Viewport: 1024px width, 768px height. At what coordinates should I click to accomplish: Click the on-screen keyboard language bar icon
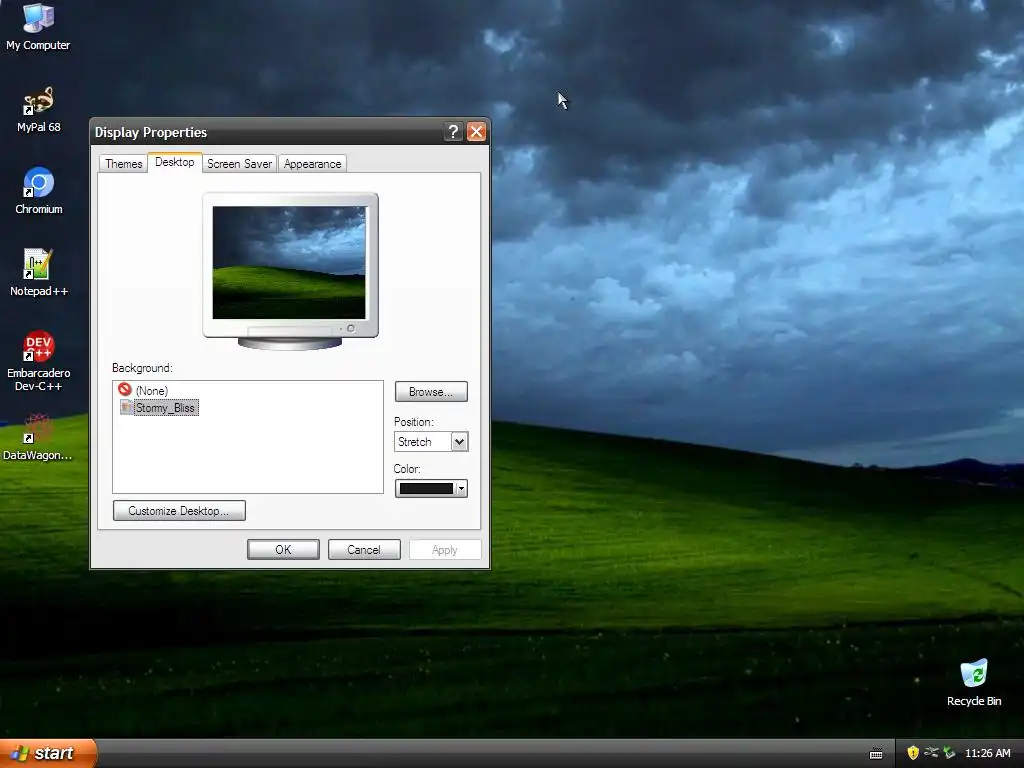(876, 754)
